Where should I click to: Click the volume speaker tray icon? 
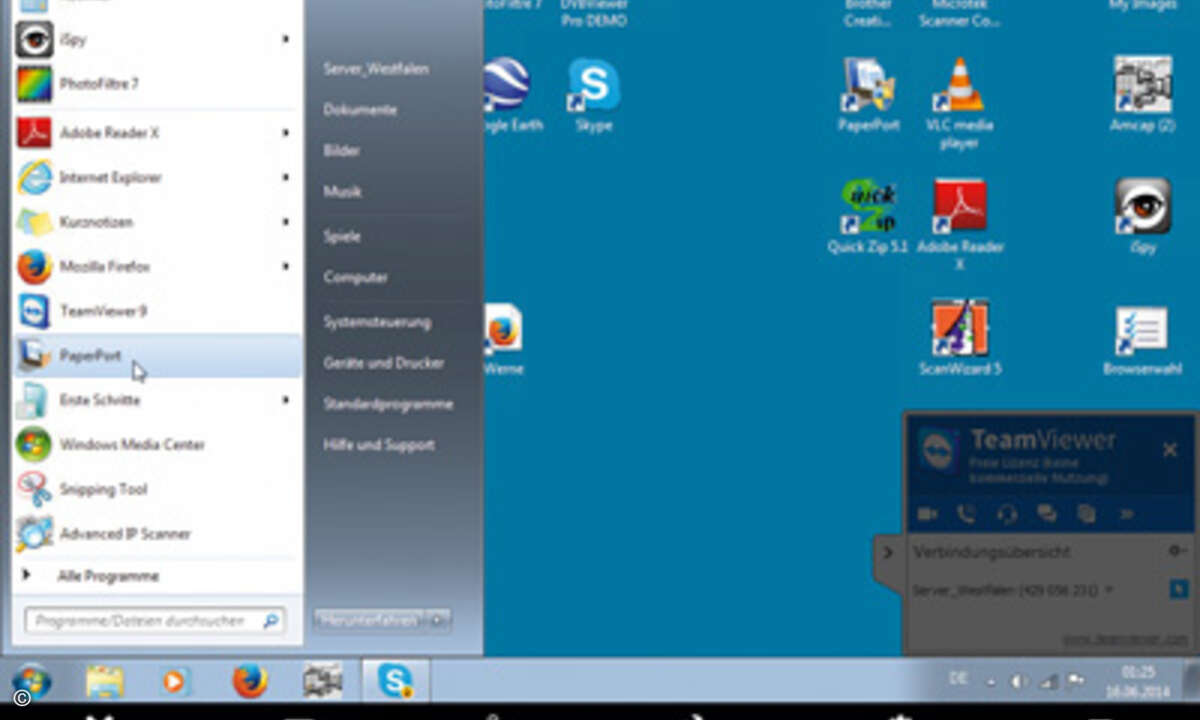click(x=1020, y=682)
